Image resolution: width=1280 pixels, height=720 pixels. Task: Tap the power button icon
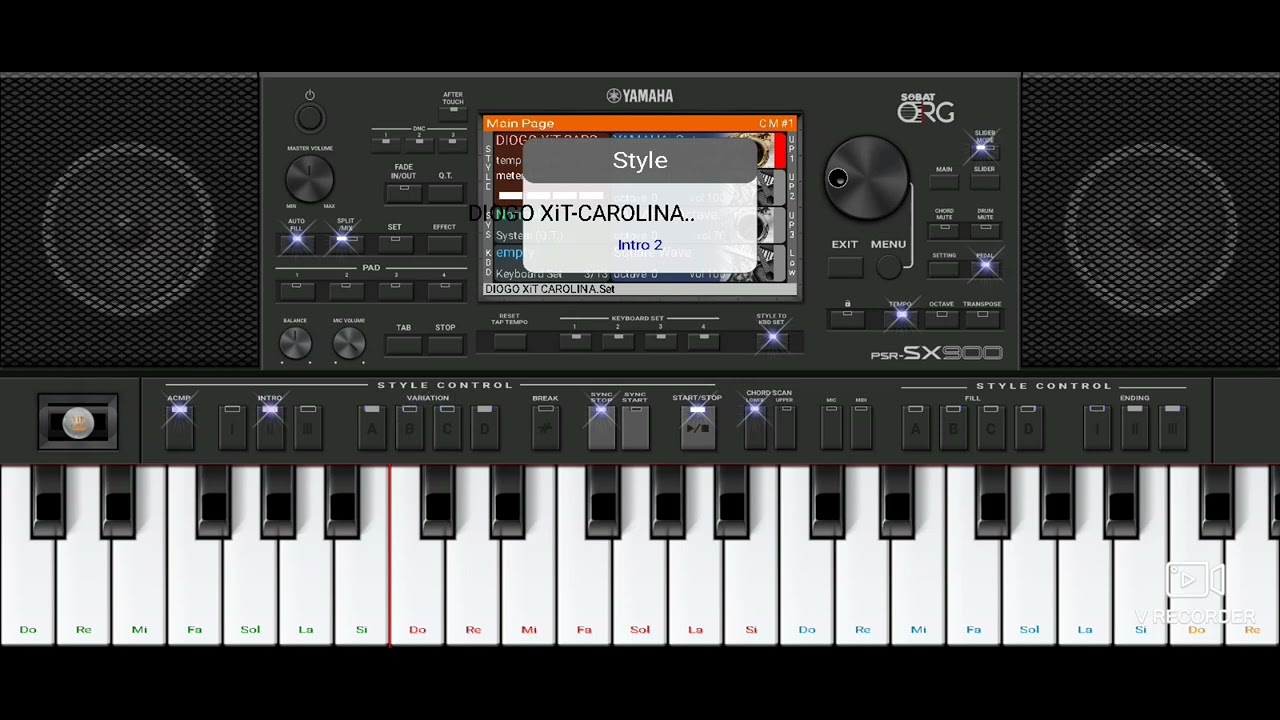coord(310,118)
